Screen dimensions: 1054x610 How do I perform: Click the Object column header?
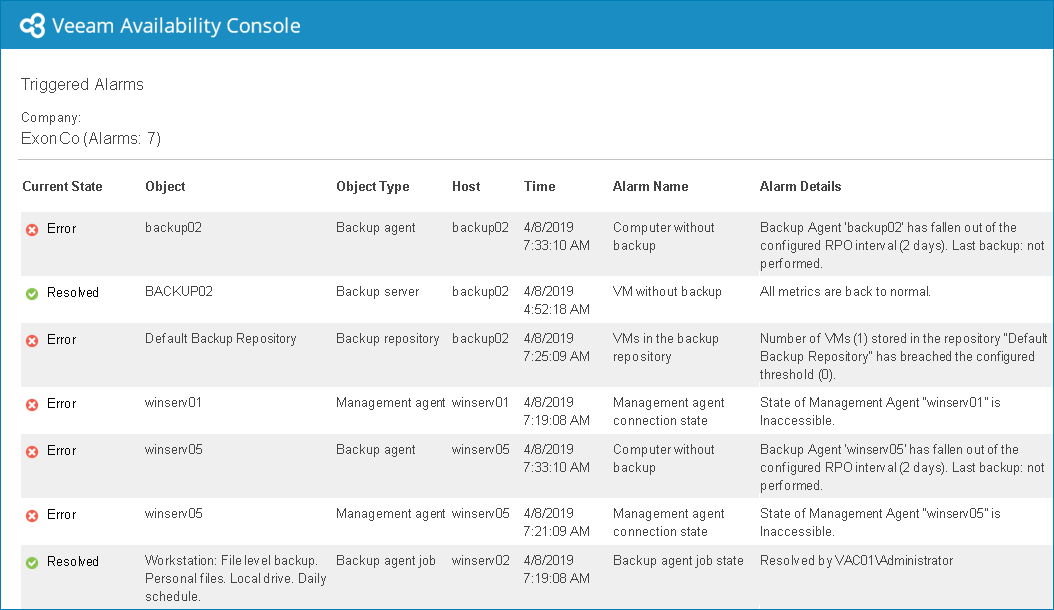[x=165, y=186]
